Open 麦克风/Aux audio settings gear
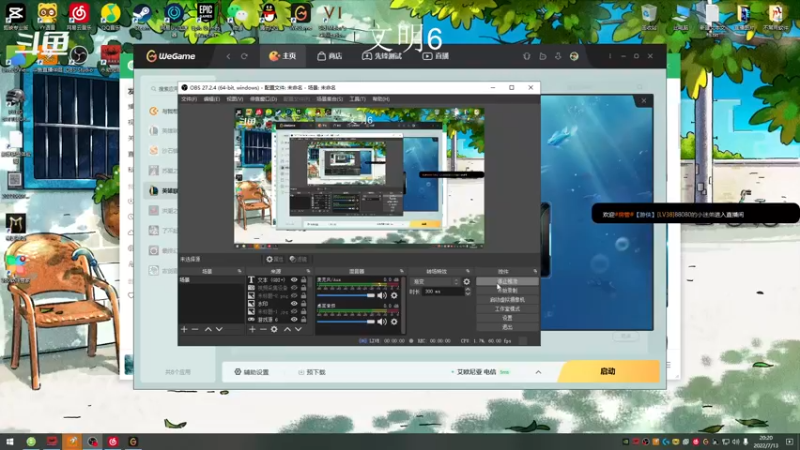 (394, 295)
